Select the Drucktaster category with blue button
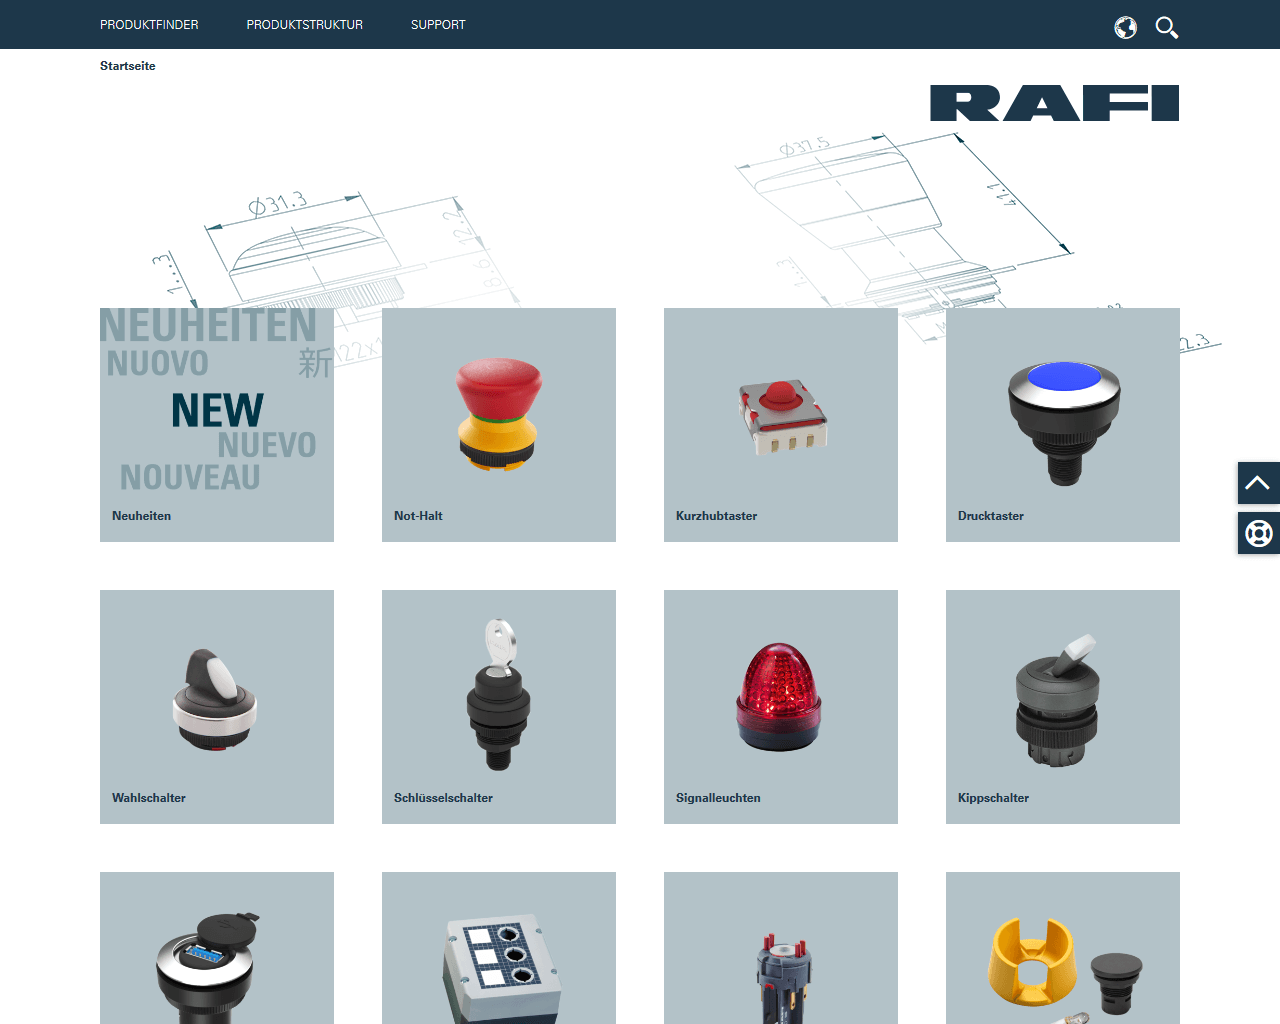The image size is (1280, 1024). (x=1063, y=425)
